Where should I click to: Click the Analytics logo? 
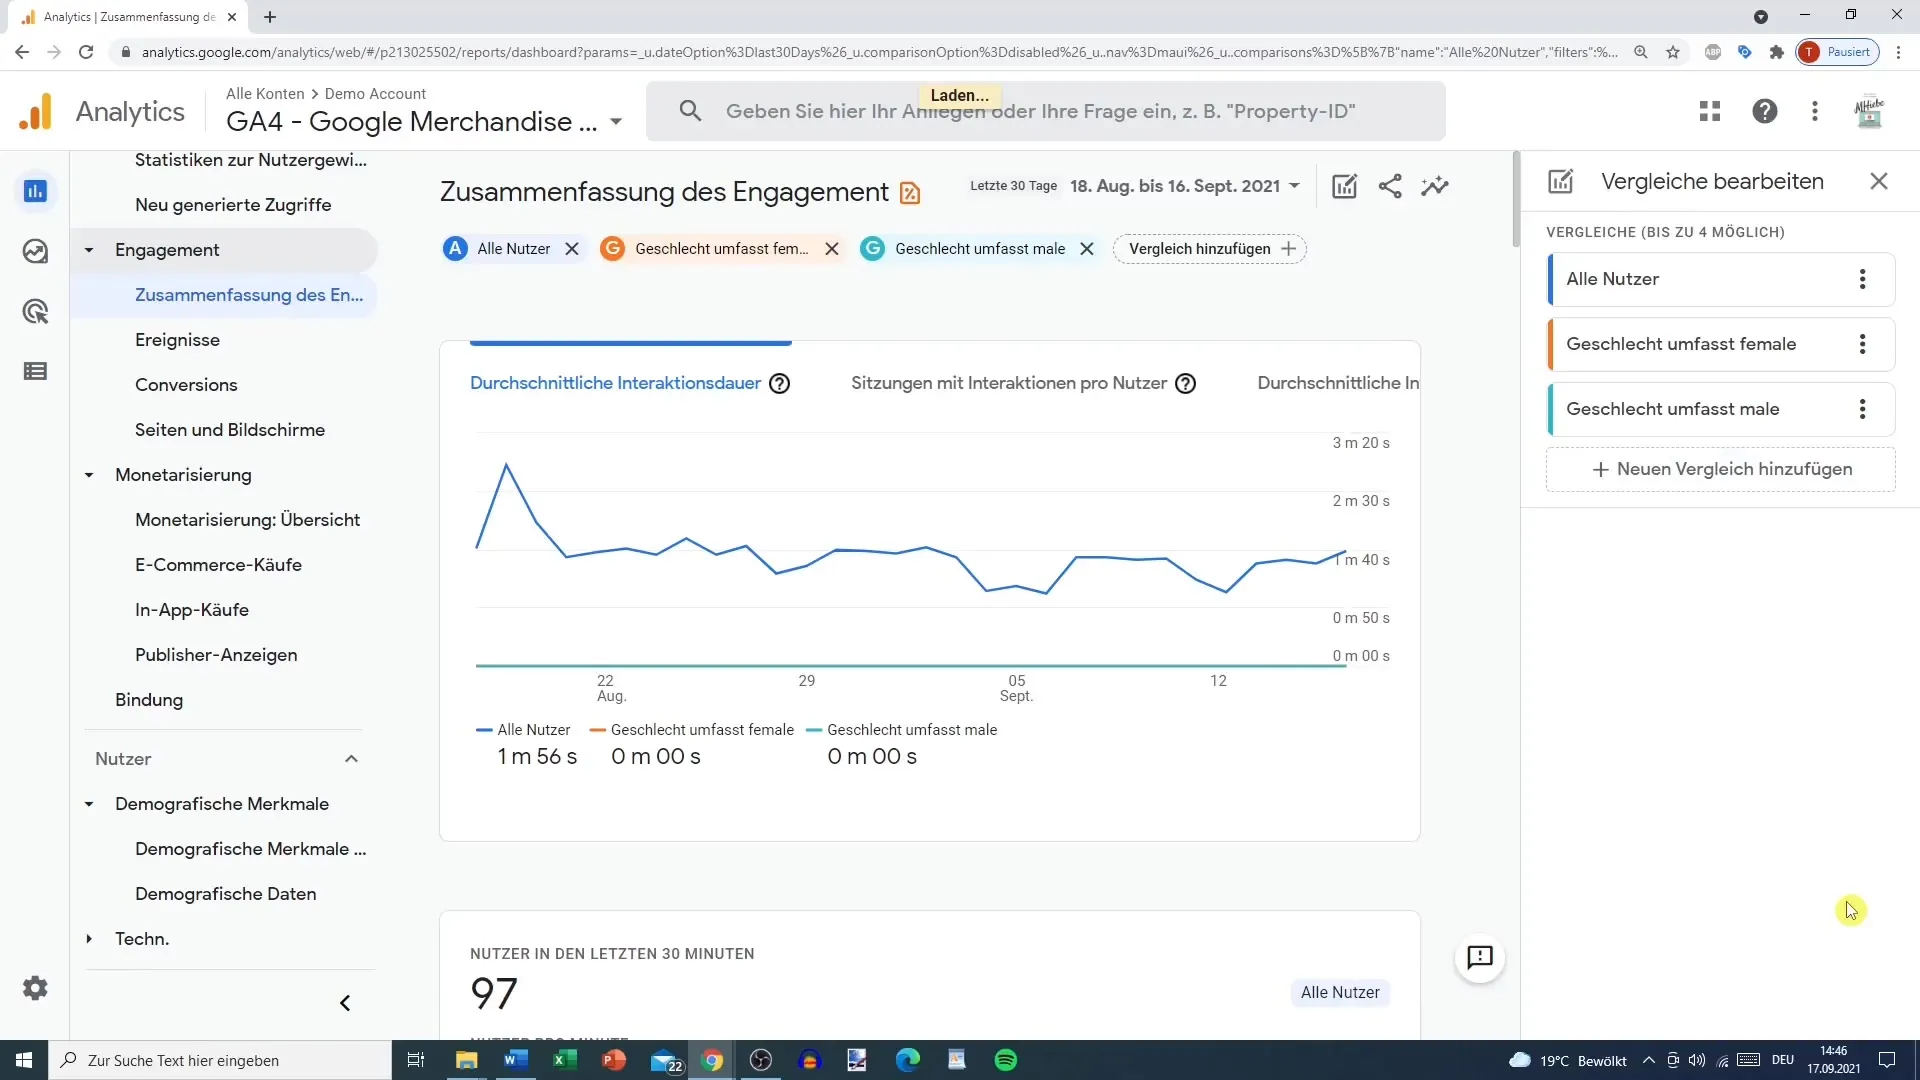tap(36, 111)
